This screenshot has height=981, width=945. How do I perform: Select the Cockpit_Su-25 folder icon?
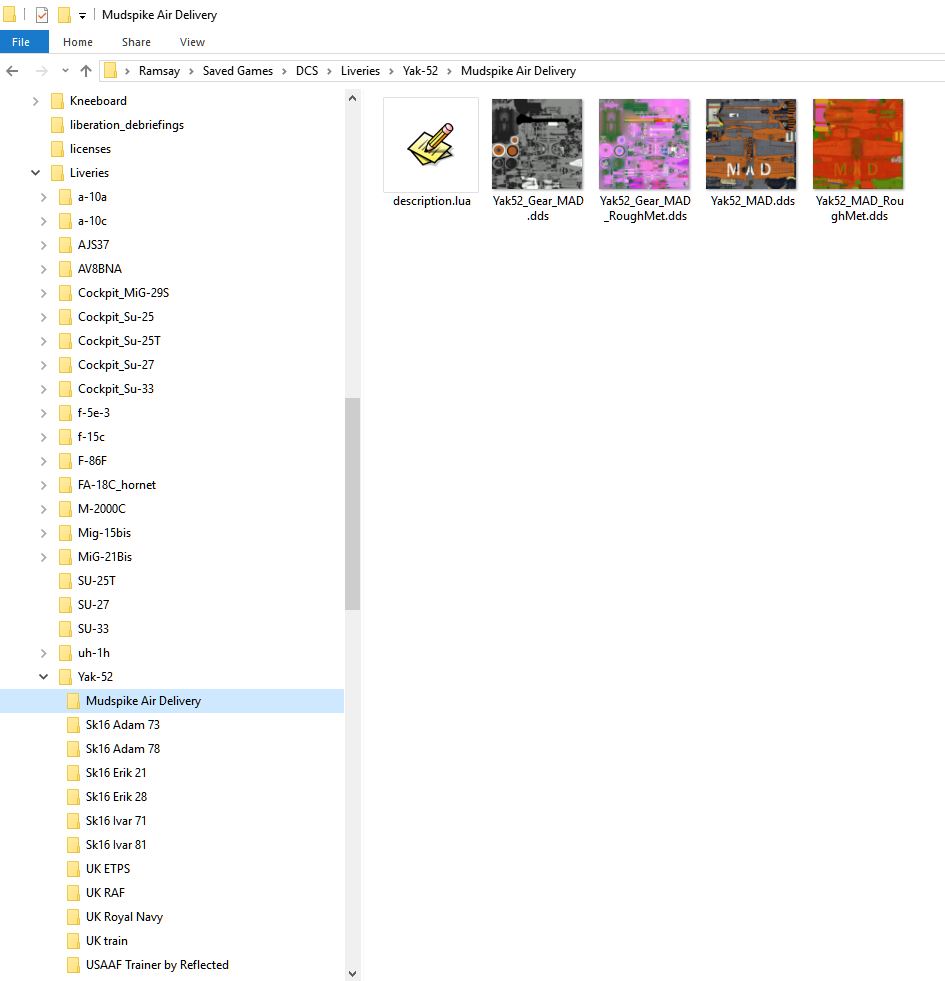click(x=65, y=317)
